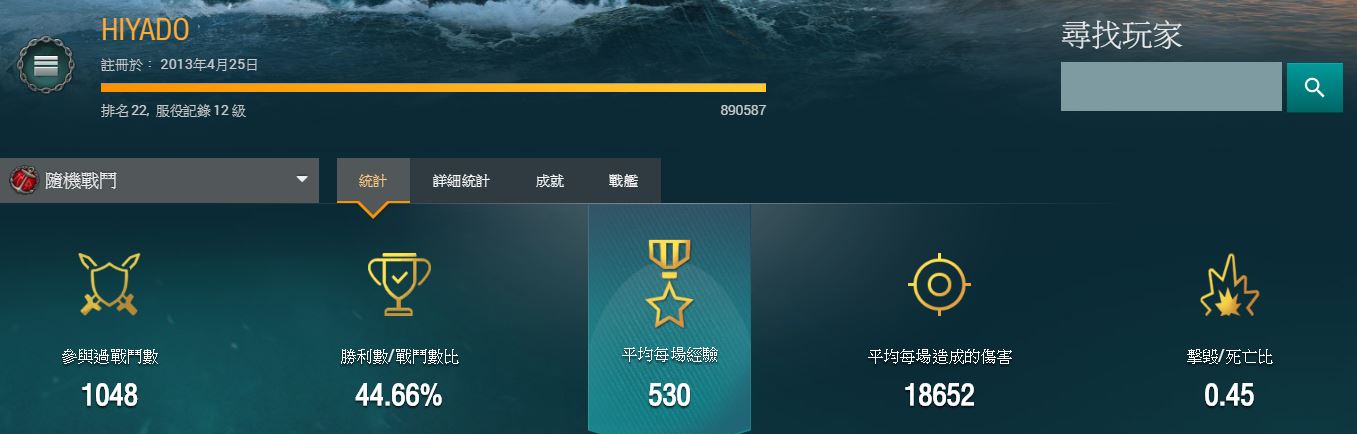Click the HIYADO player name

pyautogui.click(x=145, y=31)
